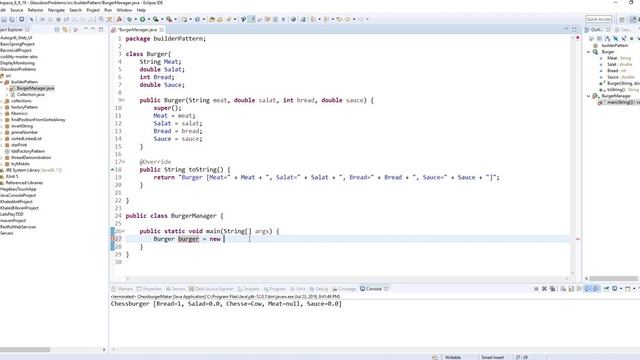Toggle Scroll Lock in Console toolbar
Image resolution: width=640 pixels, height=360 pixels.
pyautogui.click(x=571, y=289)
